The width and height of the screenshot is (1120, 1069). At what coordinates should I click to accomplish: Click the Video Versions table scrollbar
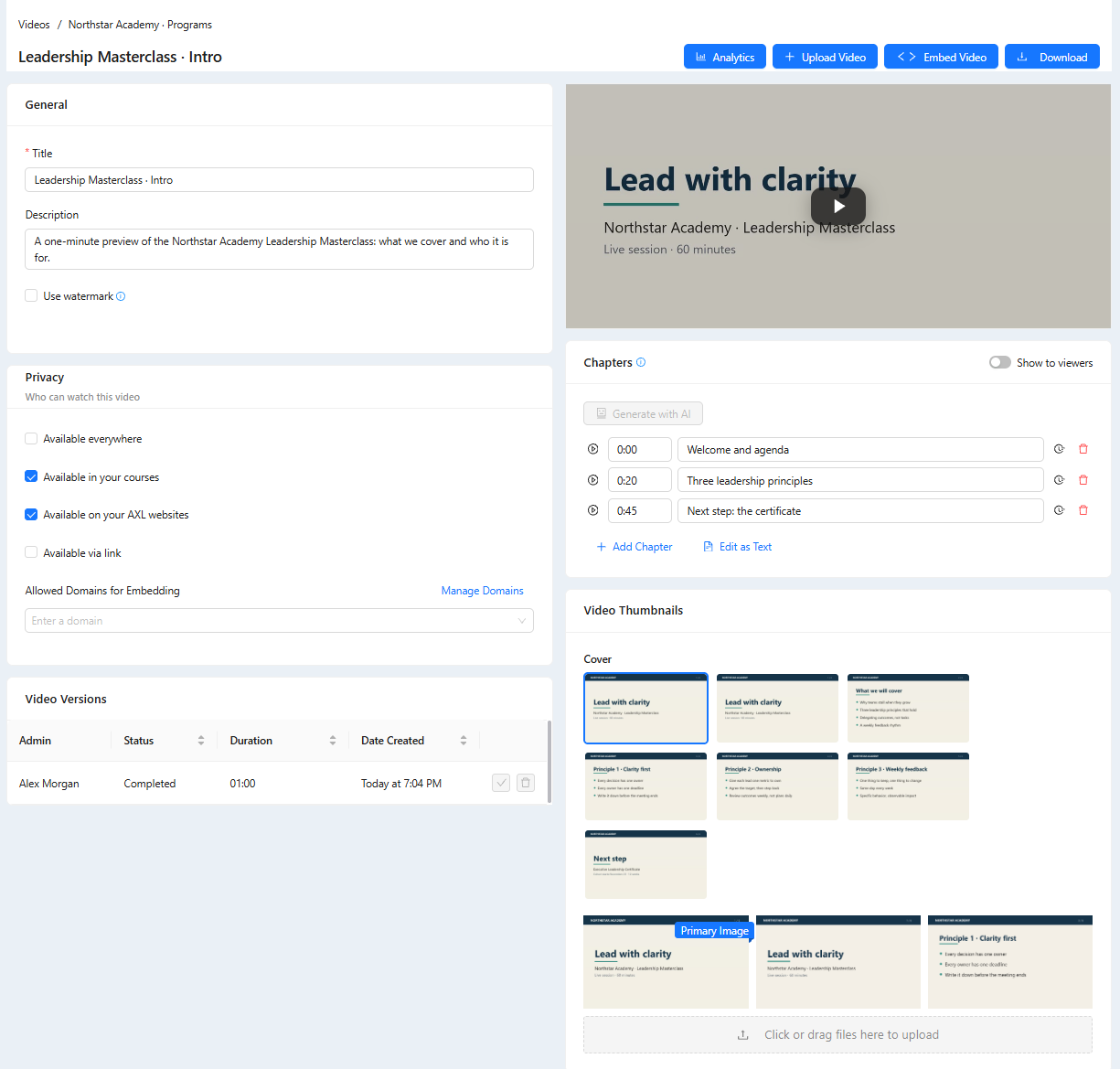(549, 761)
